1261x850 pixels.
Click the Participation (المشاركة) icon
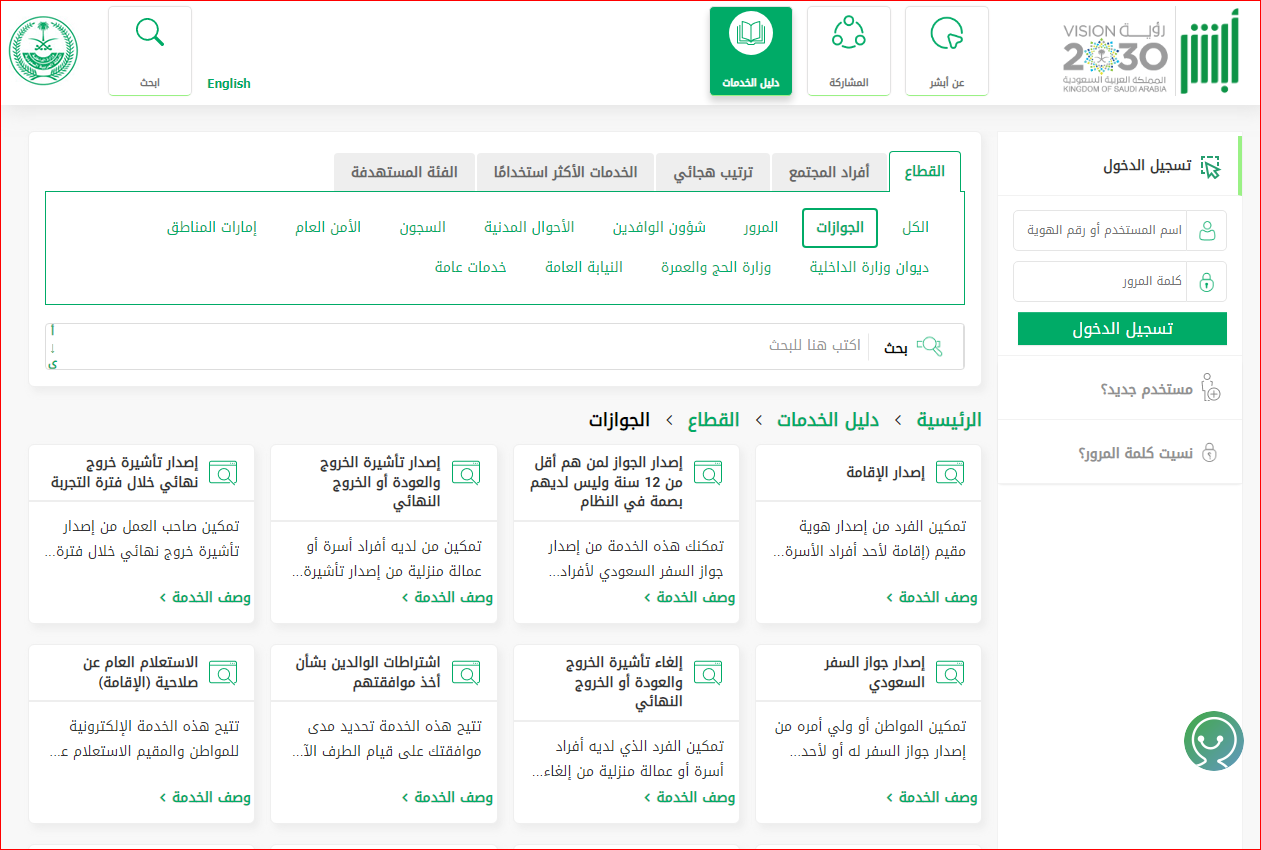848,34
